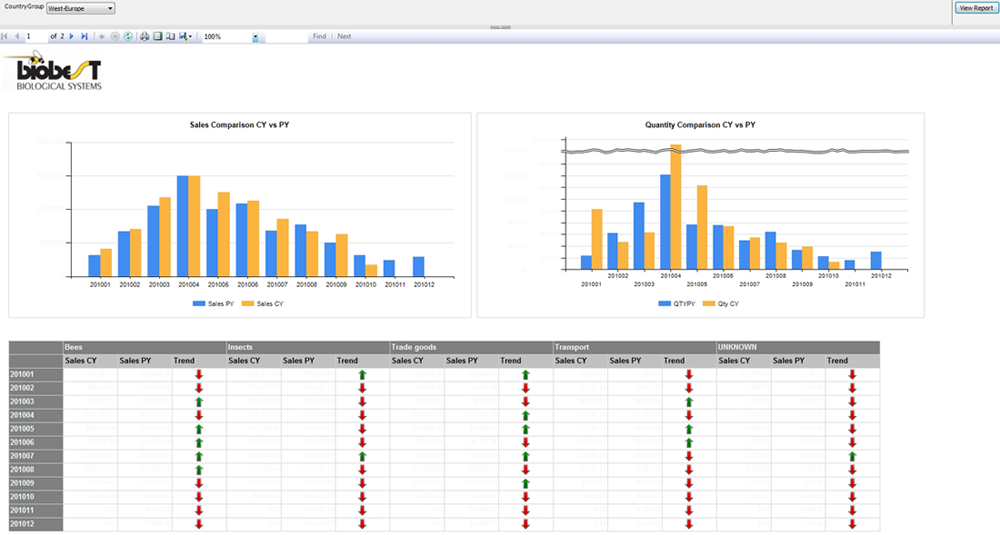Click the UNKNOWN red down arrow for 201012

[x=852, y=524]
